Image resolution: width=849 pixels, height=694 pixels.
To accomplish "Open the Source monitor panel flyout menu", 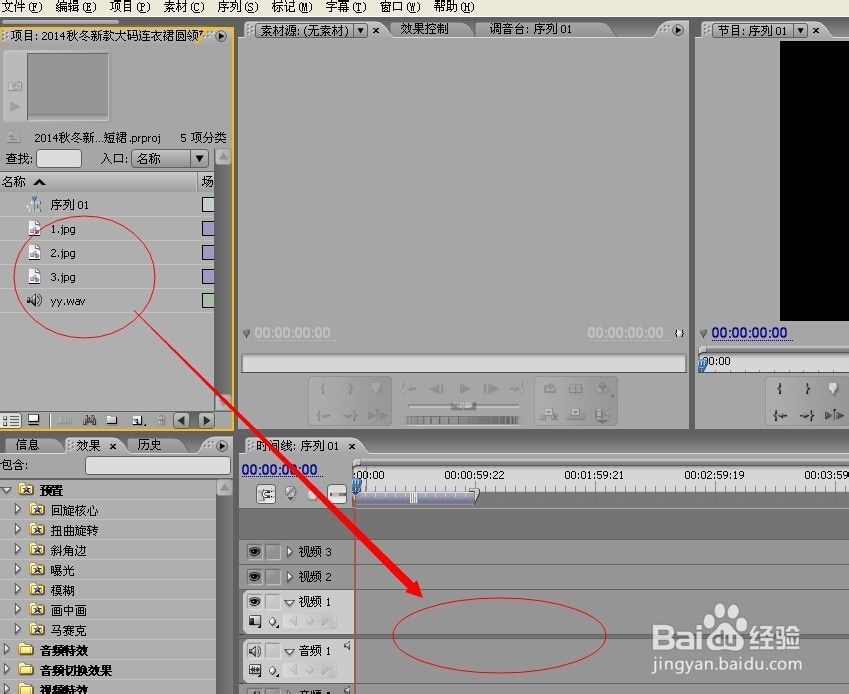I will 678,30.
